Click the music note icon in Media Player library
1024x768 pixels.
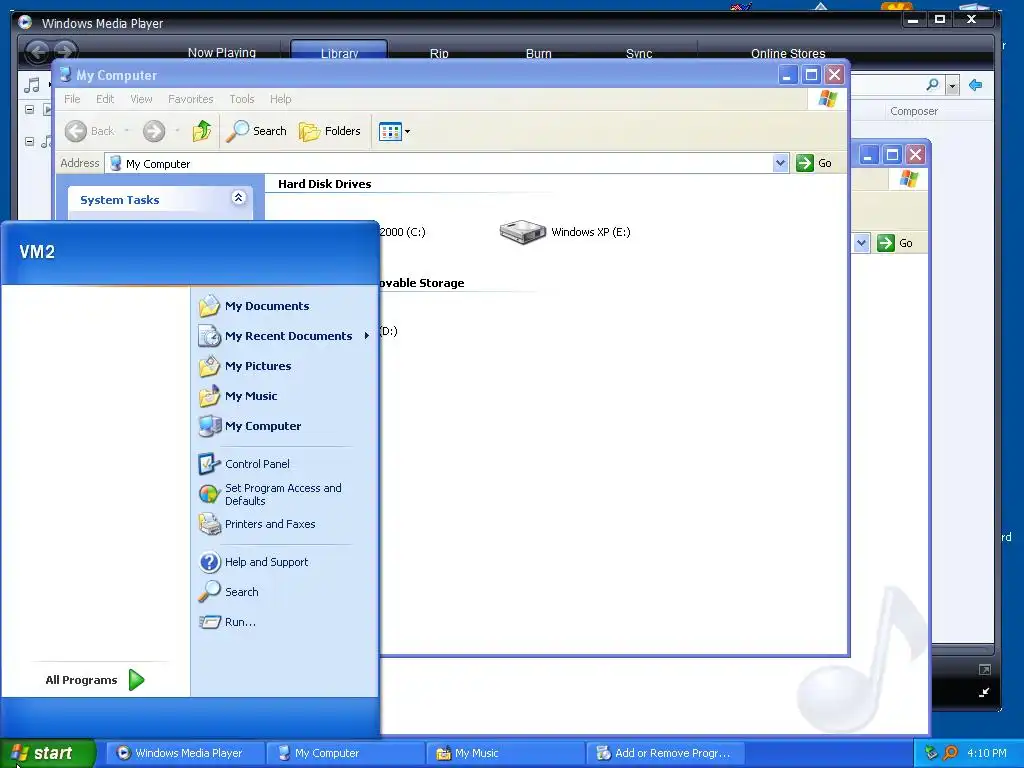[x=31, y=85]
